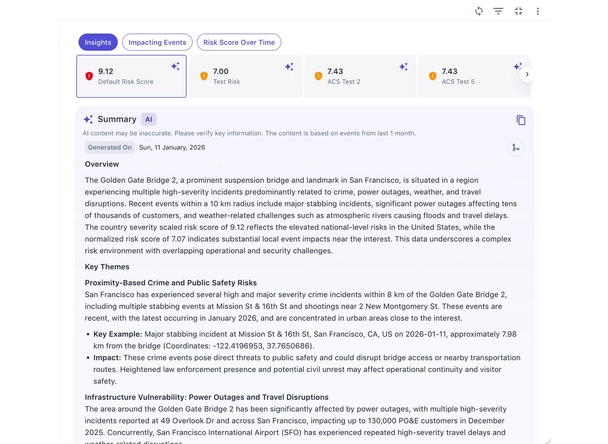Open the filter list icon
Viewport: 608px width, 444px height.
498,11
